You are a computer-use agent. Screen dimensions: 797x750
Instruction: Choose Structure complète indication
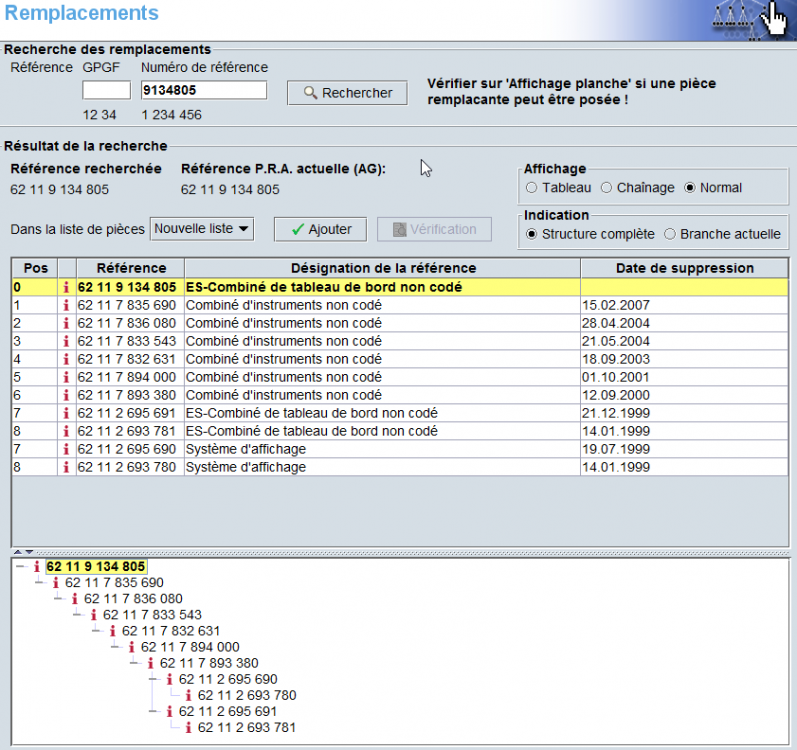tap(531, 234)
